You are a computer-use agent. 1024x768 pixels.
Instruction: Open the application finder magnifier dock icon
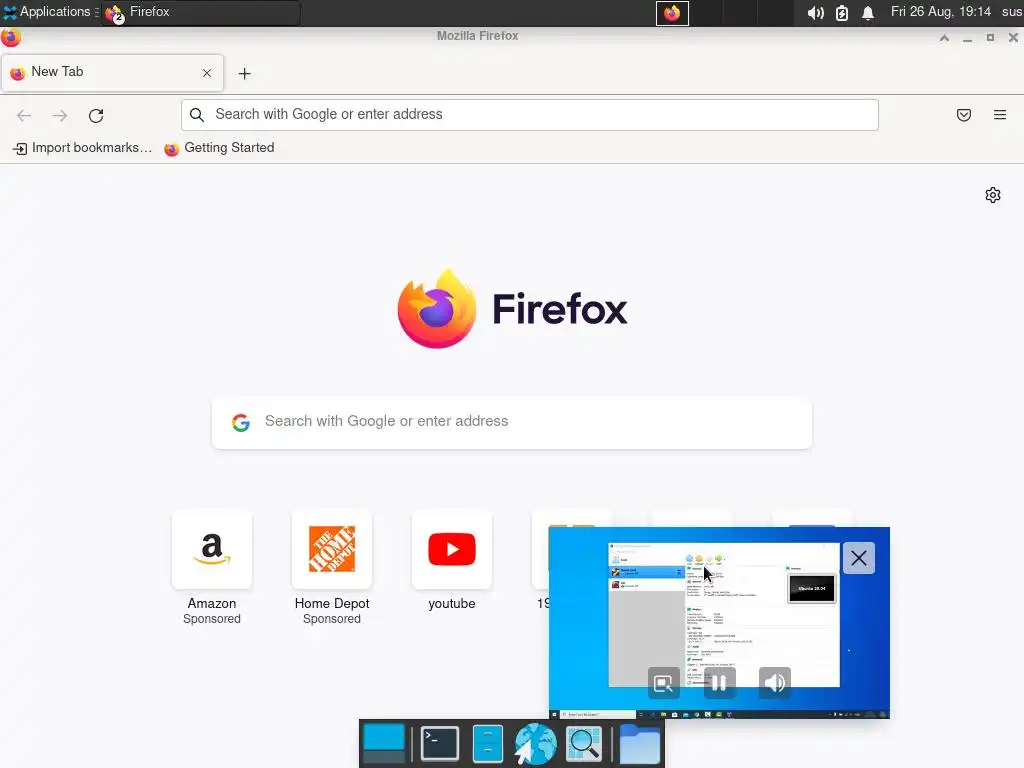point(584,744)
